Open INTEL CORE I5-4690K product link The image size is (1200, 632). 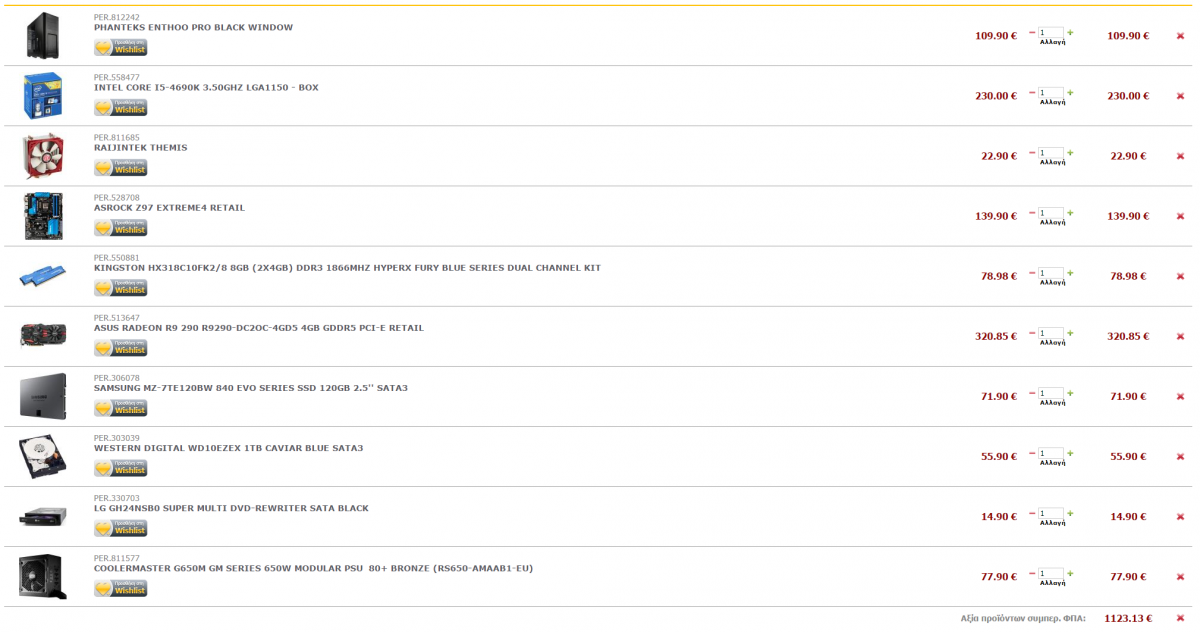tap(206, 88)
